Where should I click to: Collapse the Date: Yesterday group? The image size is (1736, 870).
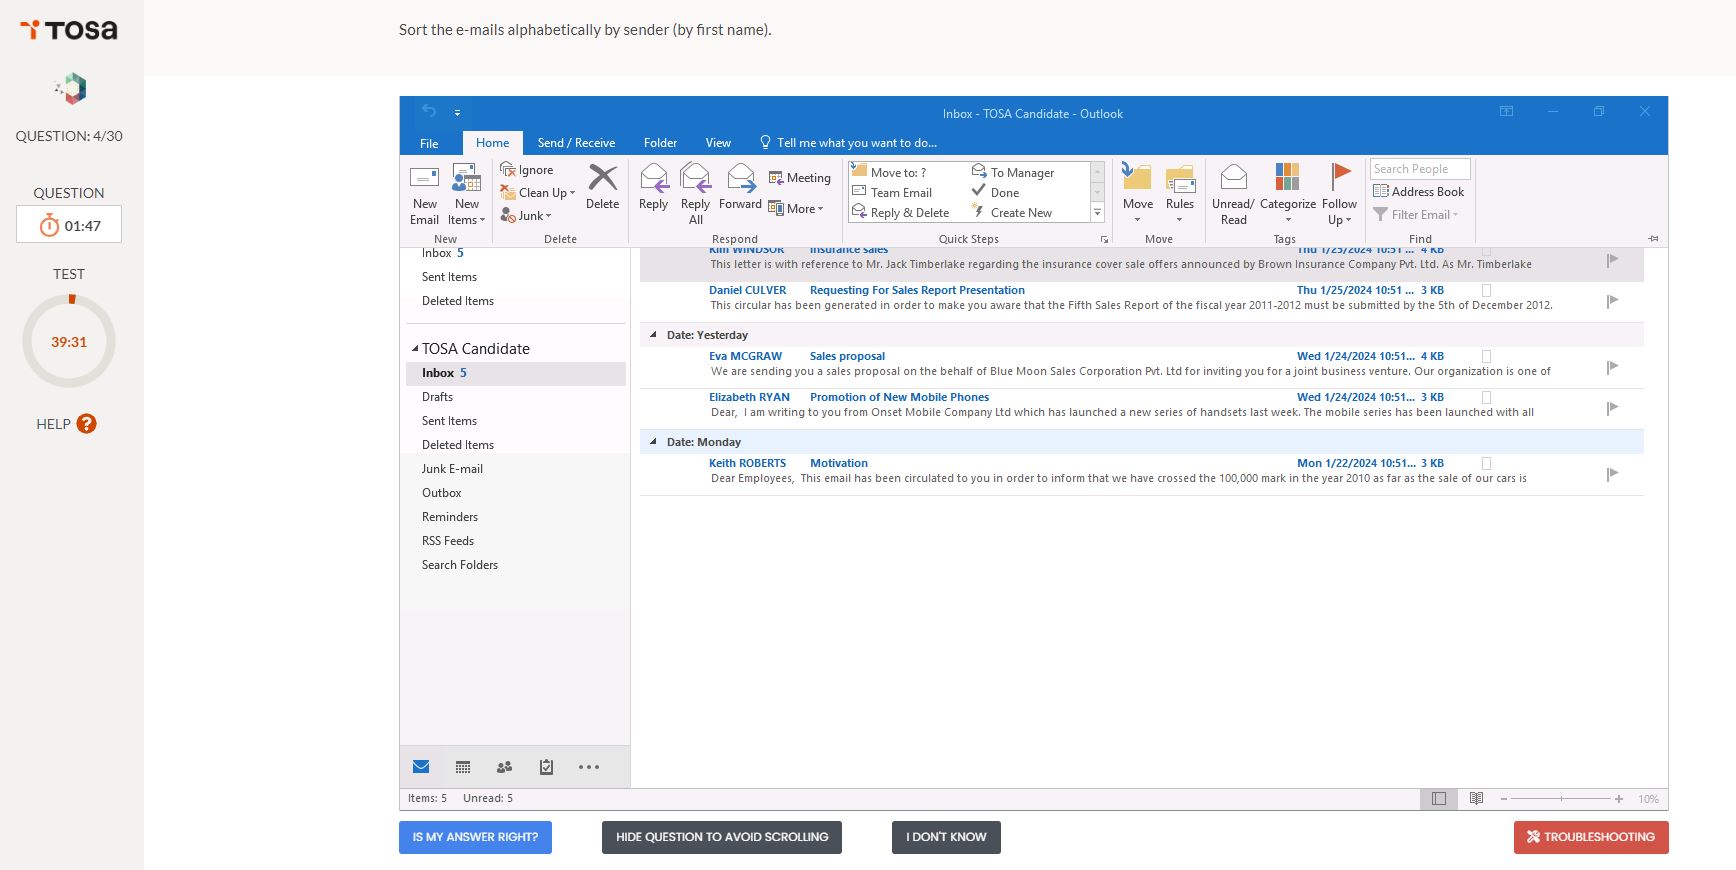coord(654,335)
